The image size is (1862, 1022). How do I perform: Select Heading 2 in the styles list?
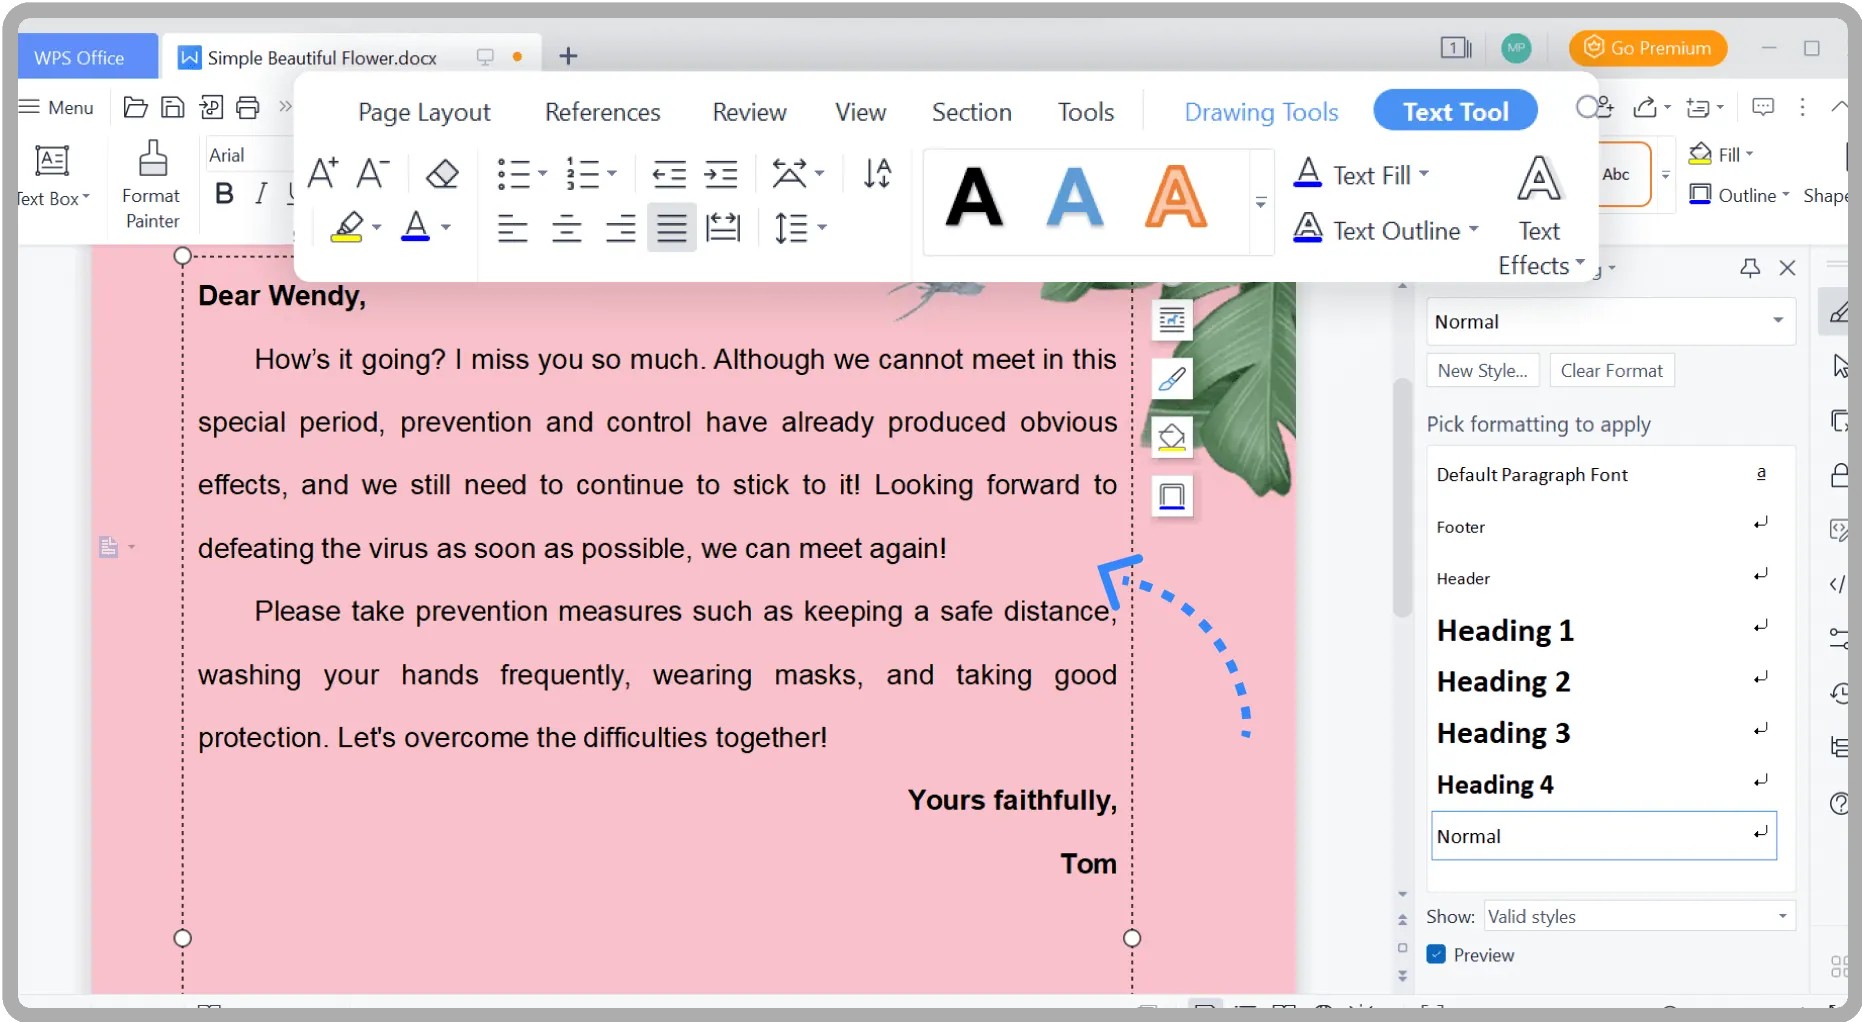[1603, 681]
